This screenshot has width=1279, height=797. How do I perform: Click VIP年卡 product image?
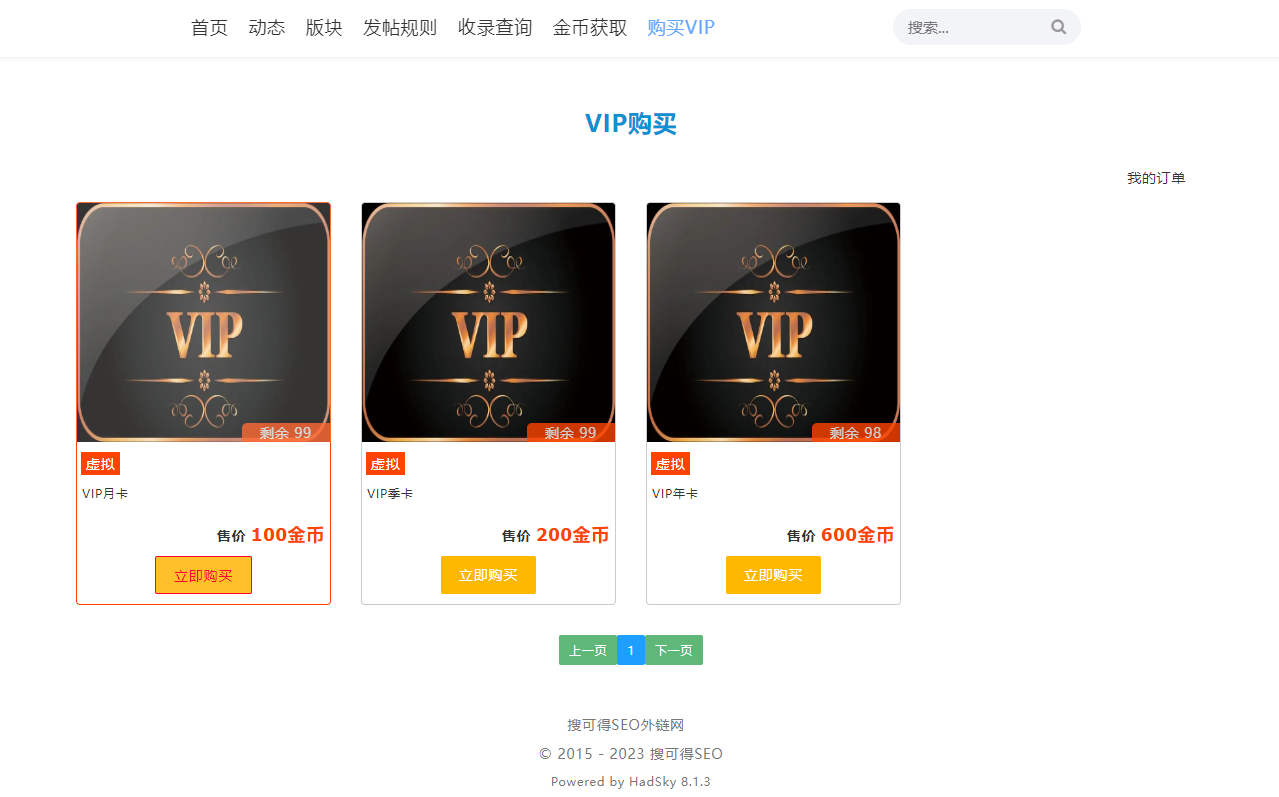click(x=774, y=323)
